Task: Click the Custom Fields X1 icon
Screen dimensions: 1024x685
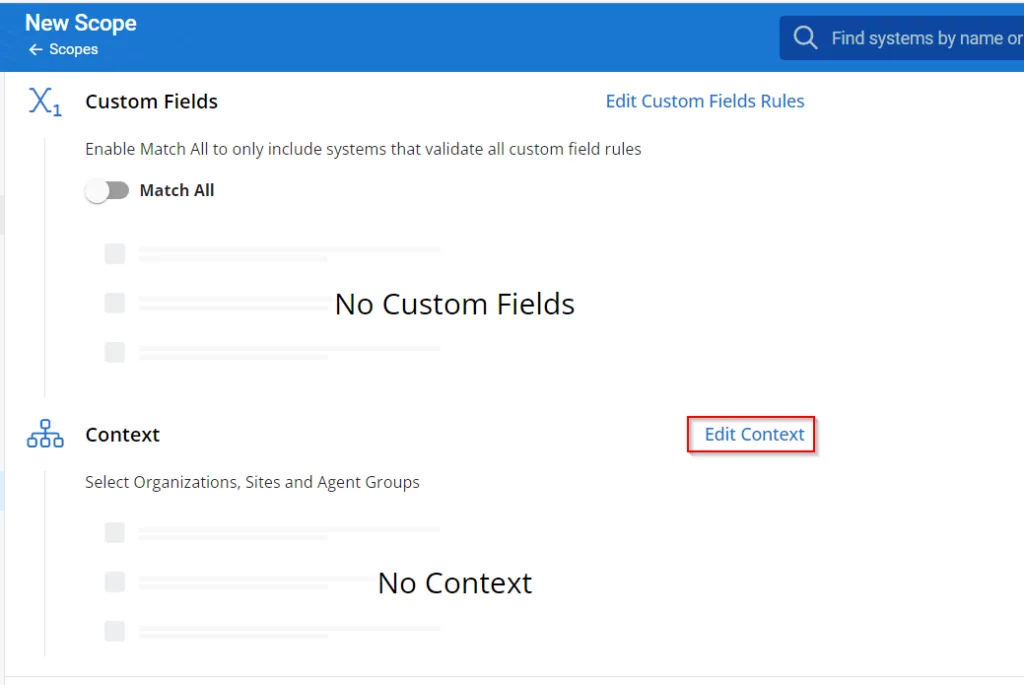Action: [45, 102]
